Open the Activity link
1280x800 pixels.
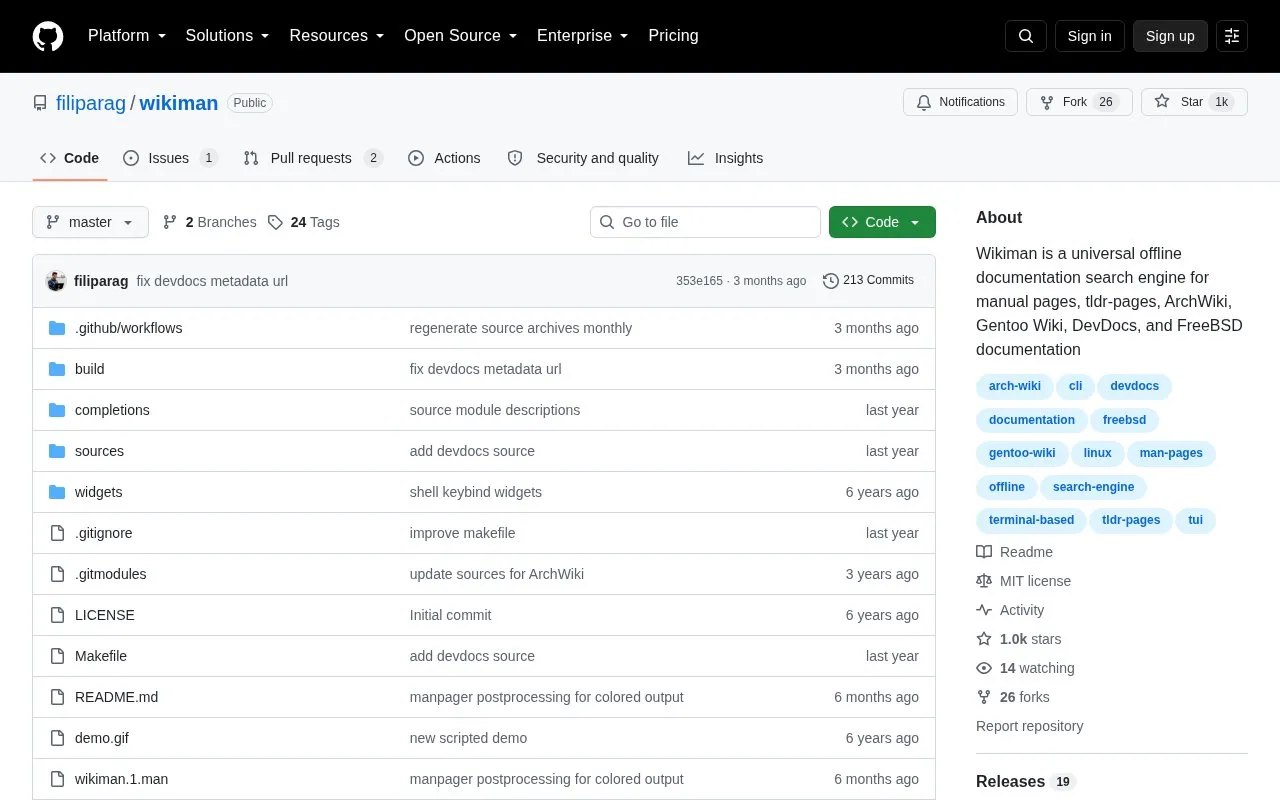(x=1010, y=610)
